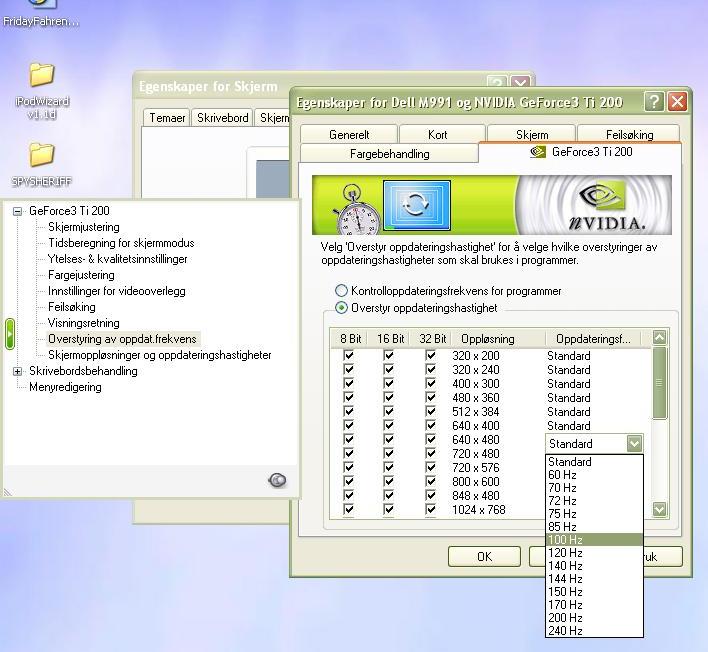Switch to the Generelt tab
The width and height of the screenshot is (708, 652).
pos(349,135)
